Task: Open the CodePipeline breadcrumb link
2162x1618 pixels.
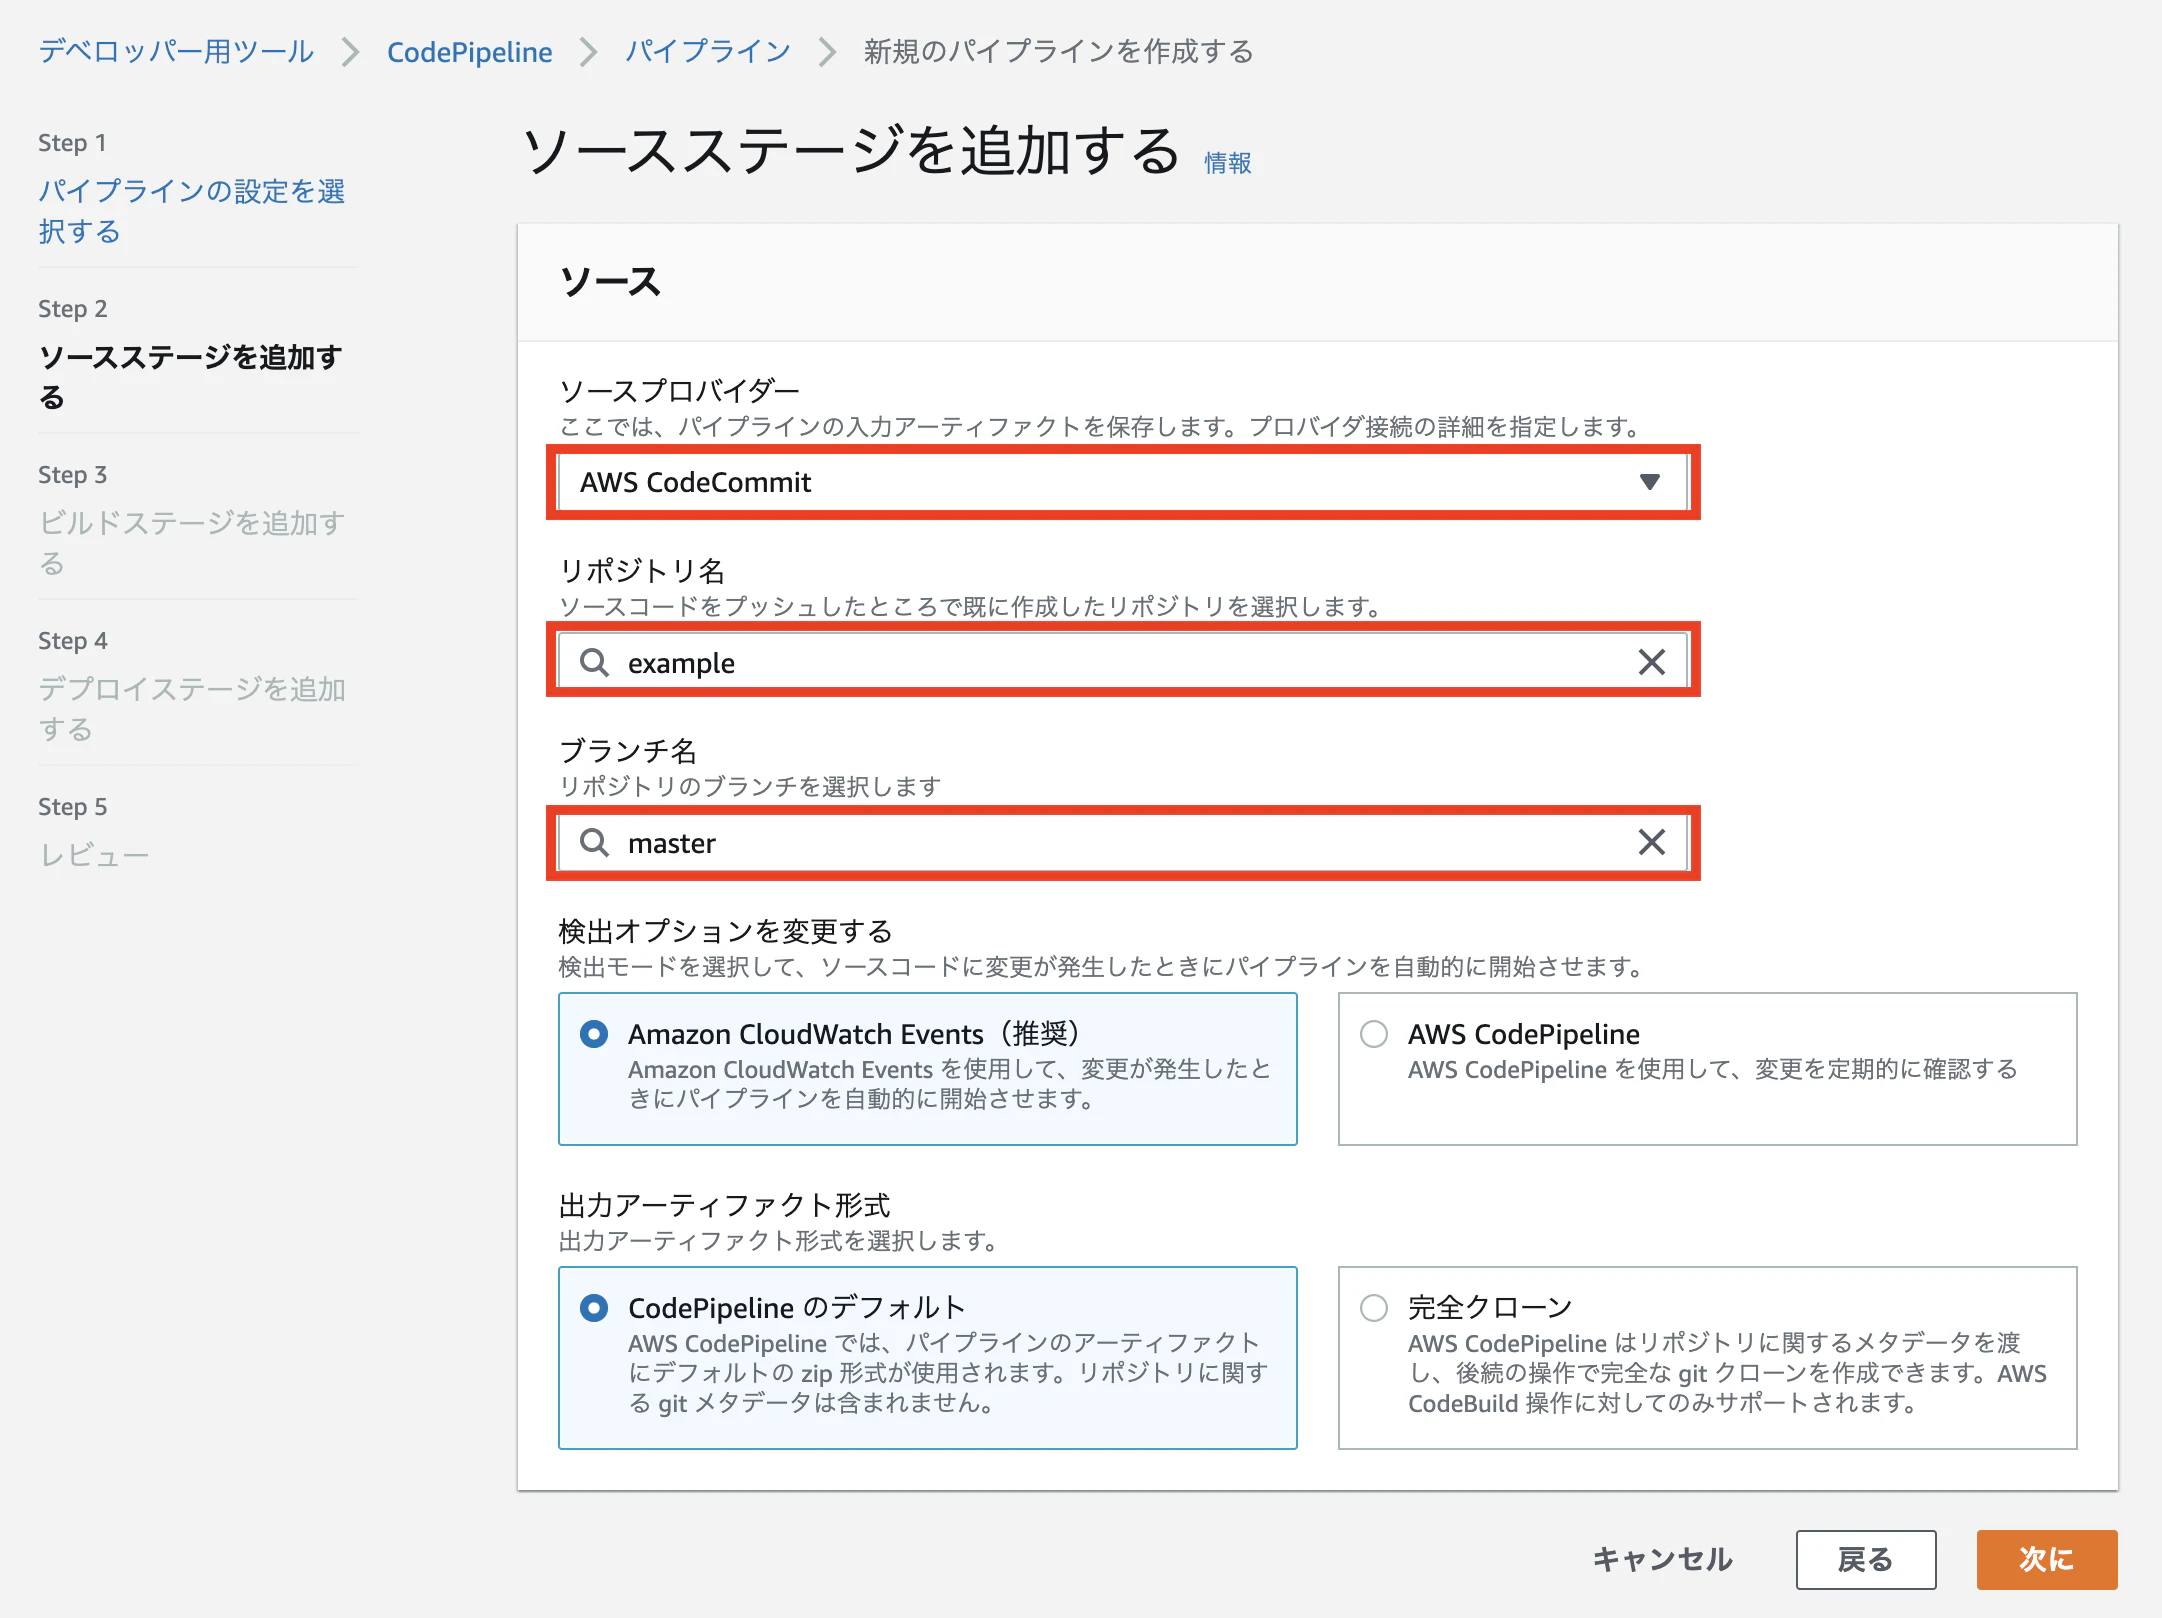Action: [x=469, y=51]
